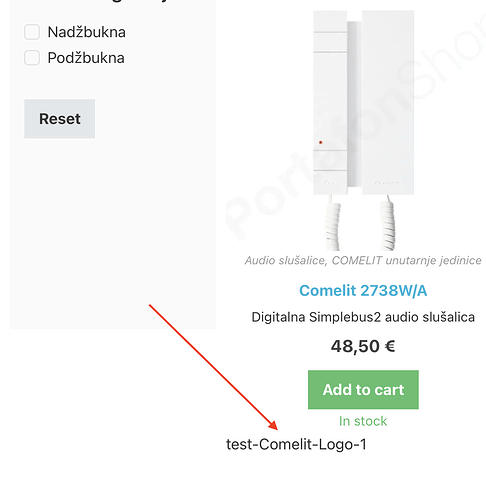Screen dimensions: 486x500
Task: Check the Nadžbukna checkbox
Action: coord(32,32)
